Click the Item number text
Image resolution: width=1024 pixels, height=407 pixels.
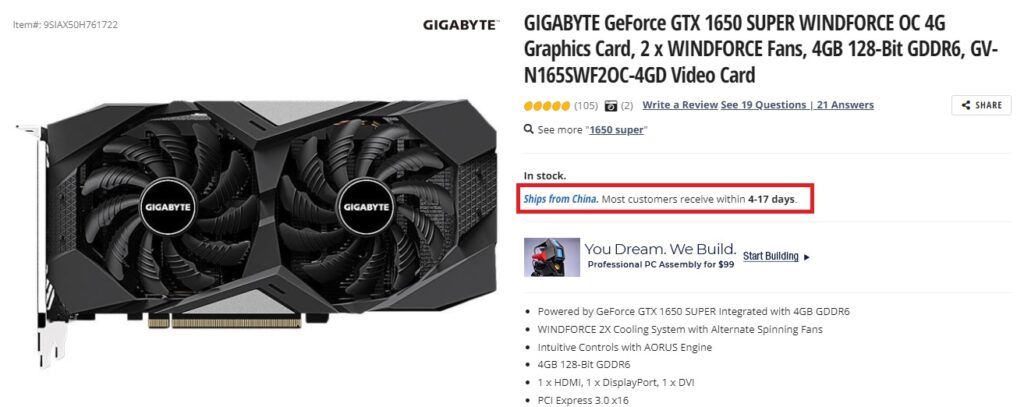65,25
